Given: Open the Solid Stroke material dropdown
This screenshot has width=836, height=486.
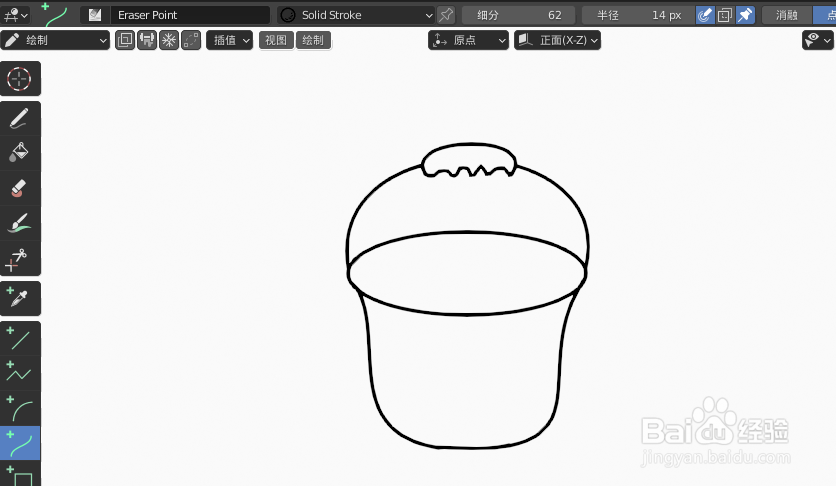Looking at the screenshot, I should (x=356, y=15).
